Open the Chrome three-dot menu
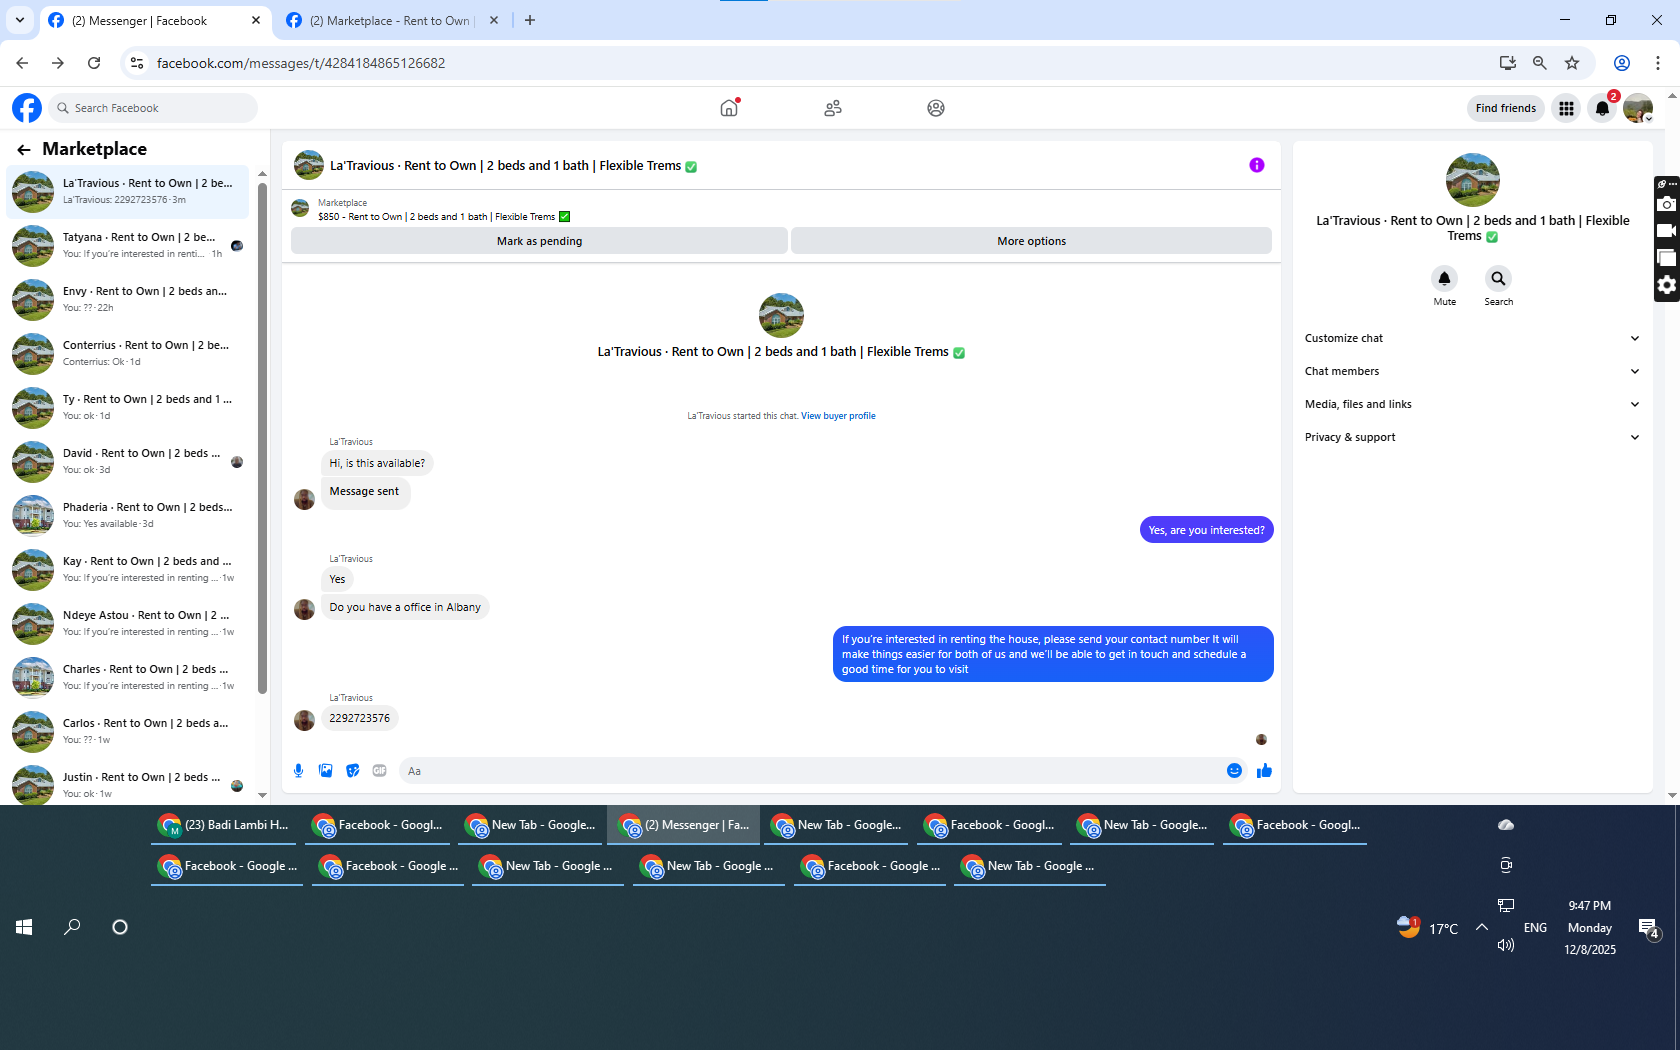 pos(1658,63)
